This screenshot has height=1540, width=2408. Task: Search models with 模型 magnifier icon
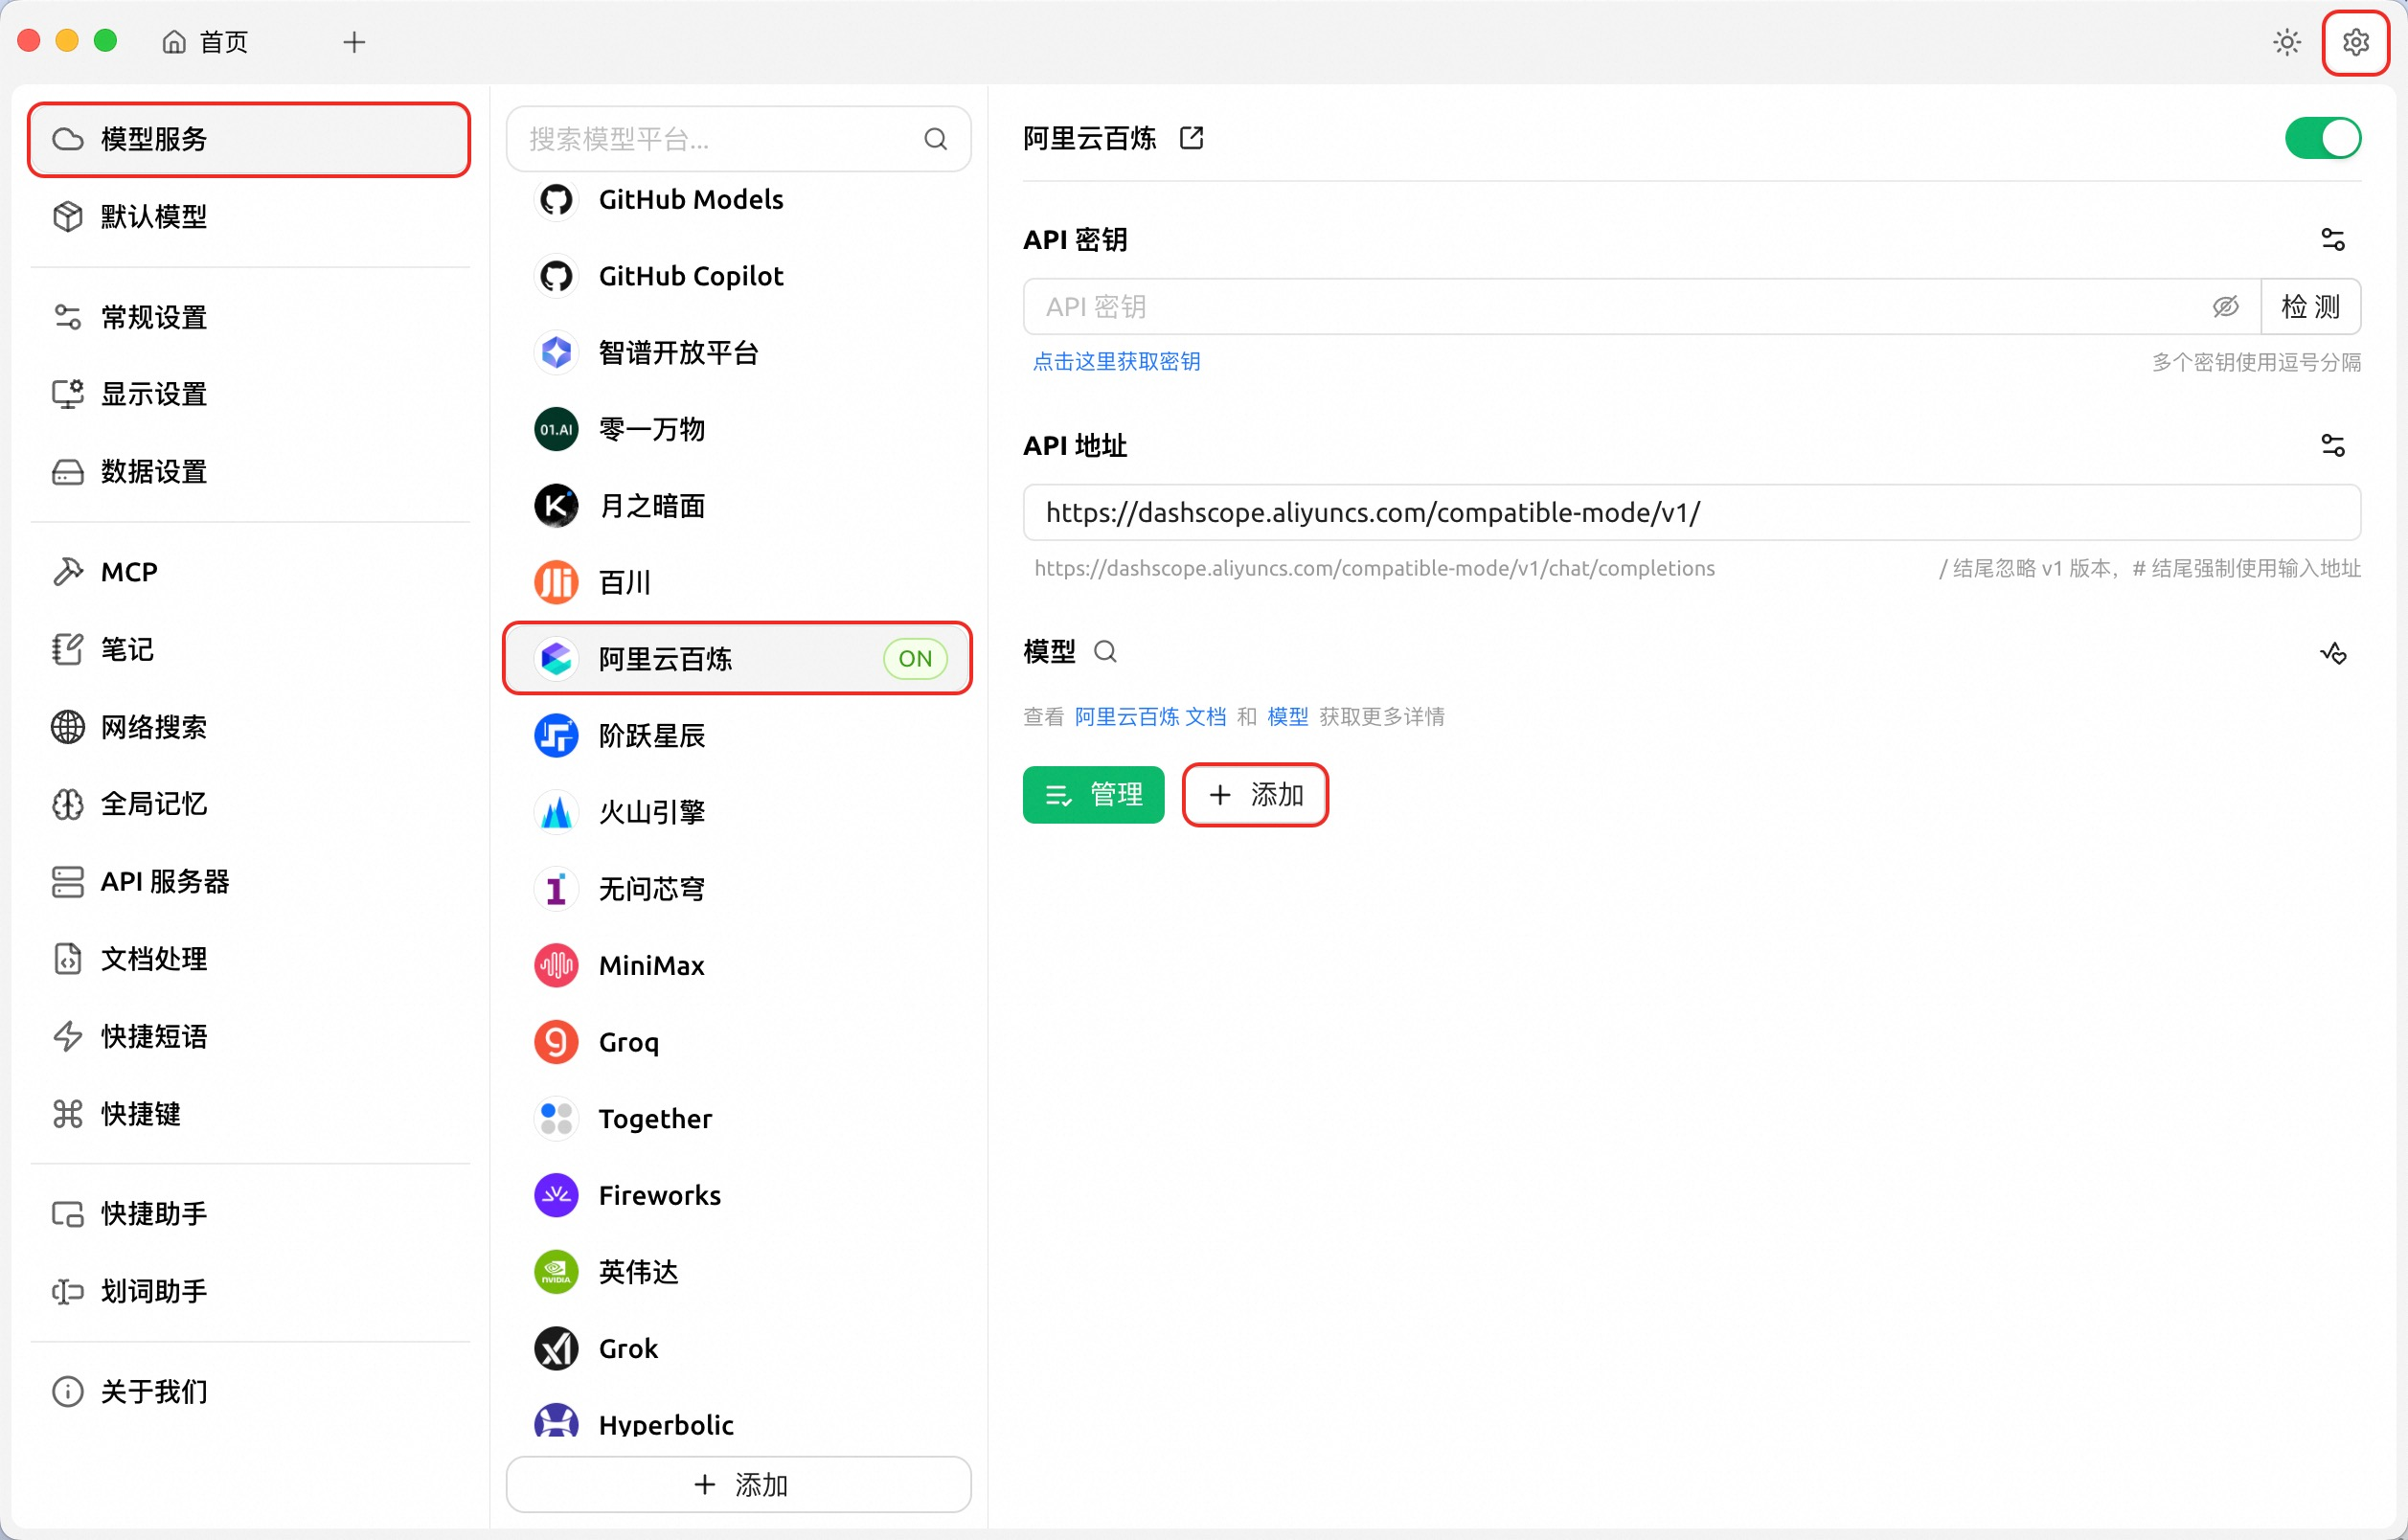click(1105, 652)
